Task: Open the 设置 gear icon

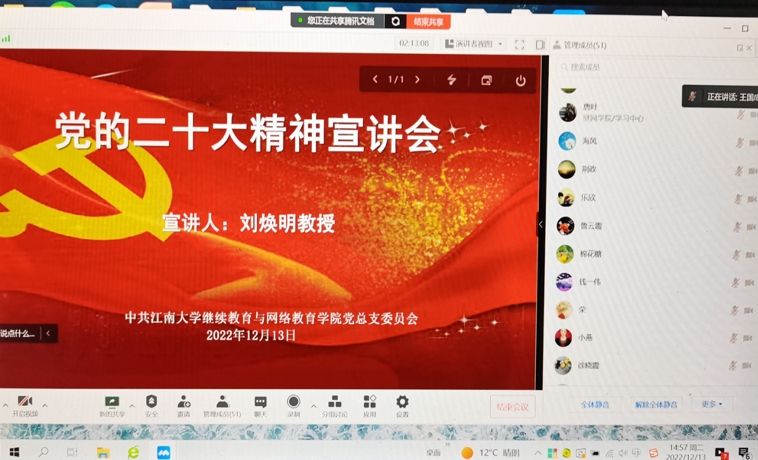Action: (402, 404)
